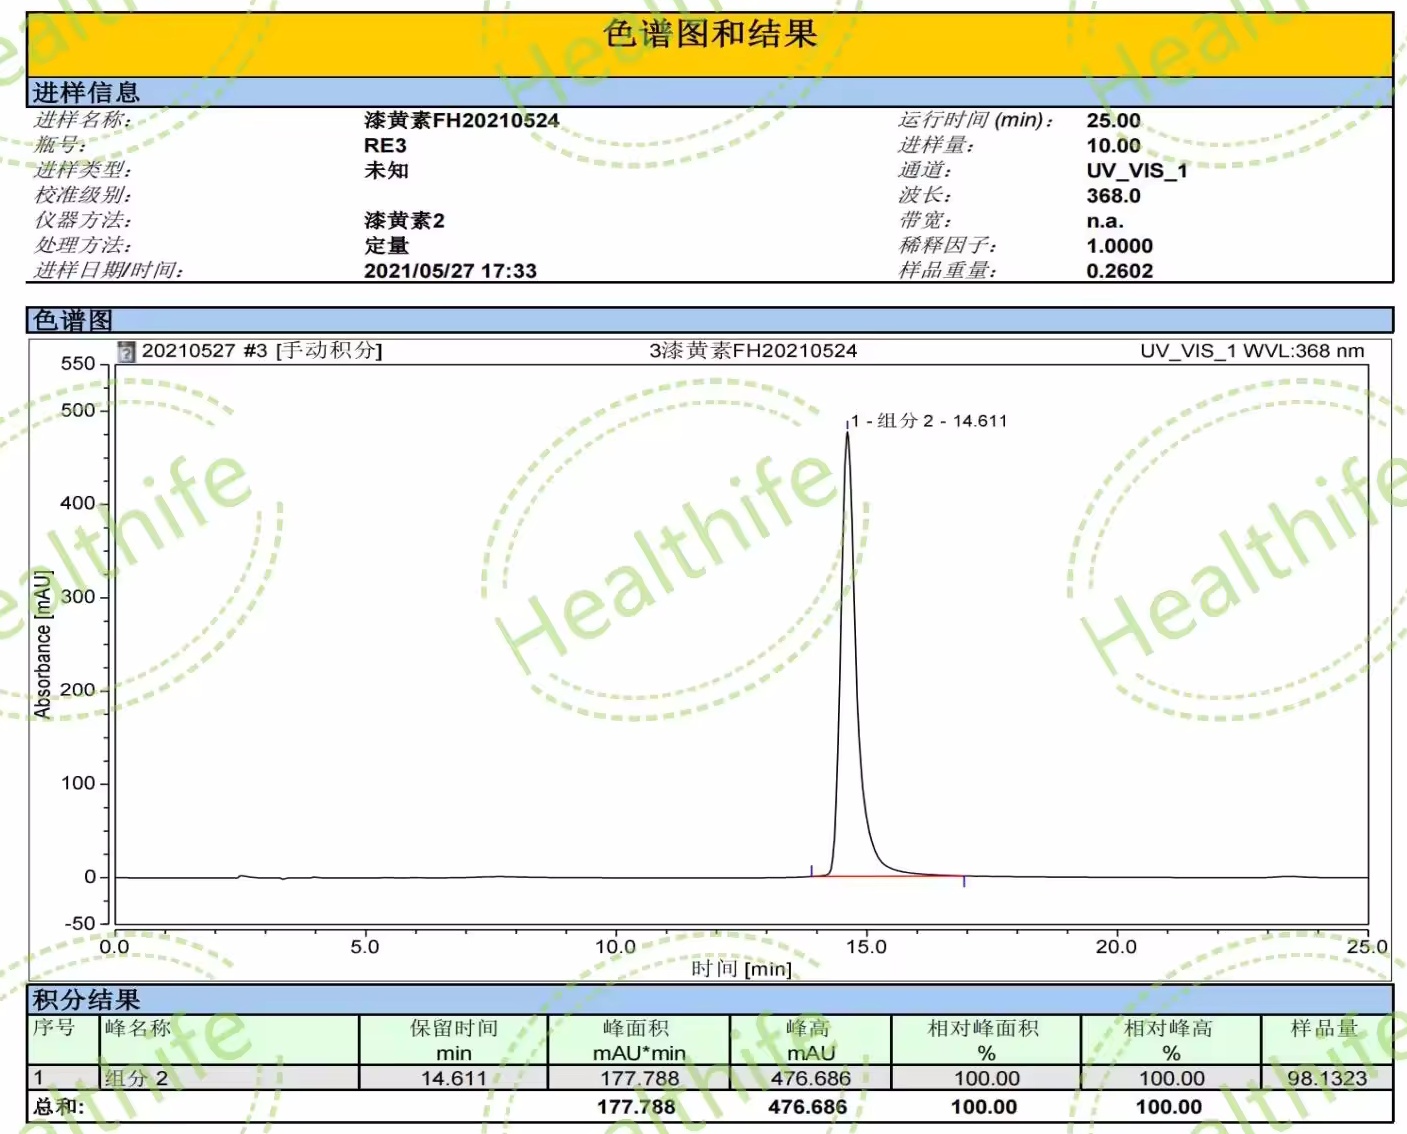This screenshot has width=1407, height=1134.
Task: Select the left blue integration start marker
Action: click(x=813, y=871)
